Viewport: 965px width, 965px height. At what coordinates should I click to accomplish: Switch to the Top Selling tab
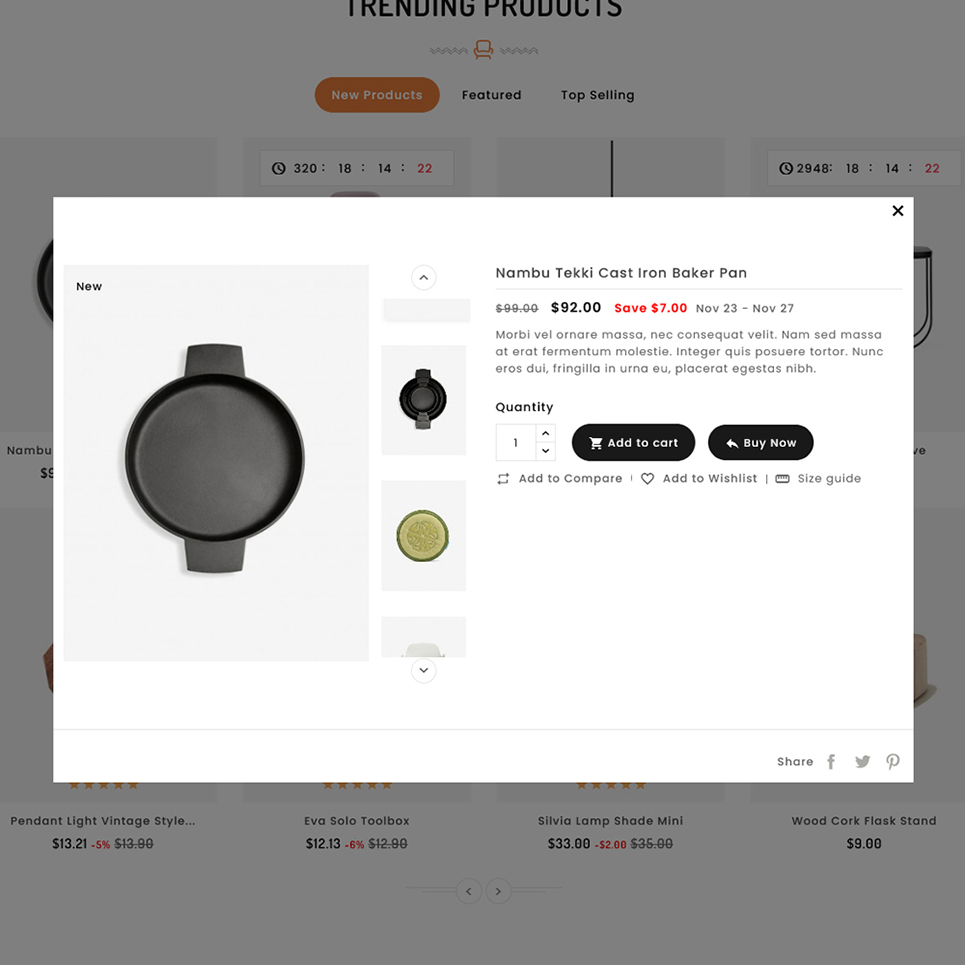coord(597,95)
